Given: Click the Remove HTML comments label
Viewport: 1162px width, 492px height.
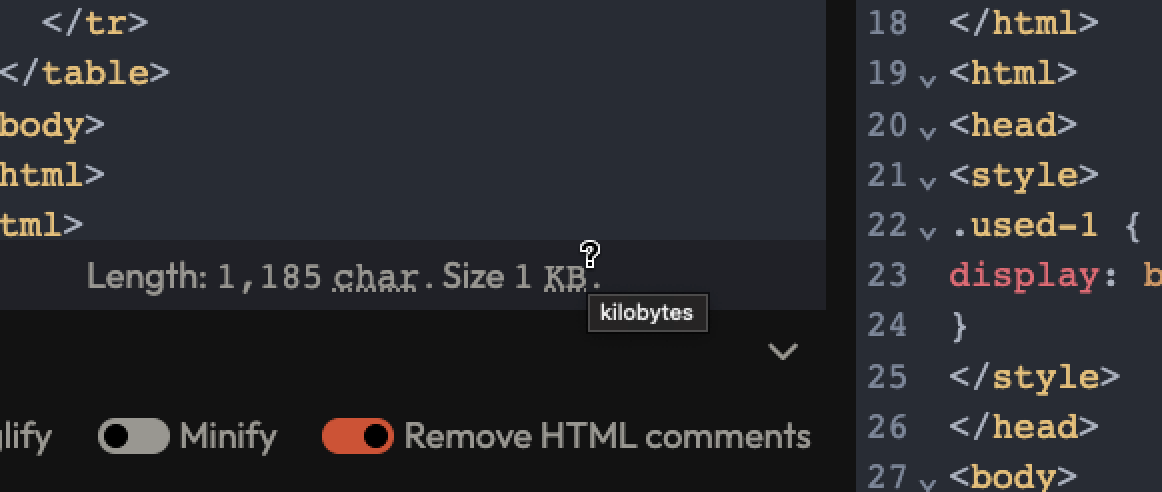Looking at the screenshot, I should coord(607,436).
